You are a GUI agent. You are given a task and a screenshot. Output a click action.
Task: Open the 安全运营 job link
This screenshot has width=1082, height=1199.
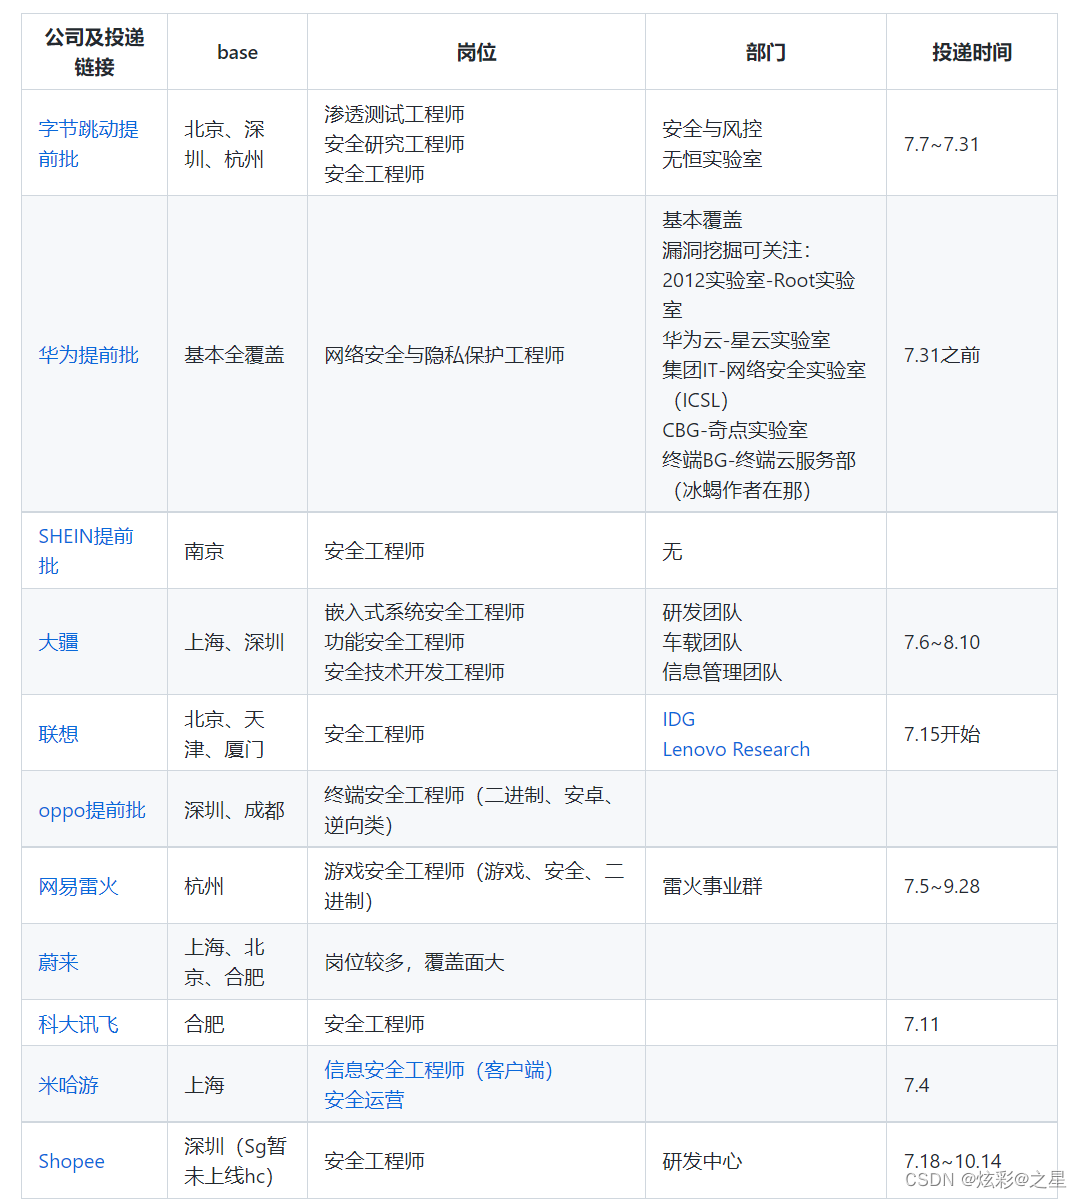point(364,1100)
